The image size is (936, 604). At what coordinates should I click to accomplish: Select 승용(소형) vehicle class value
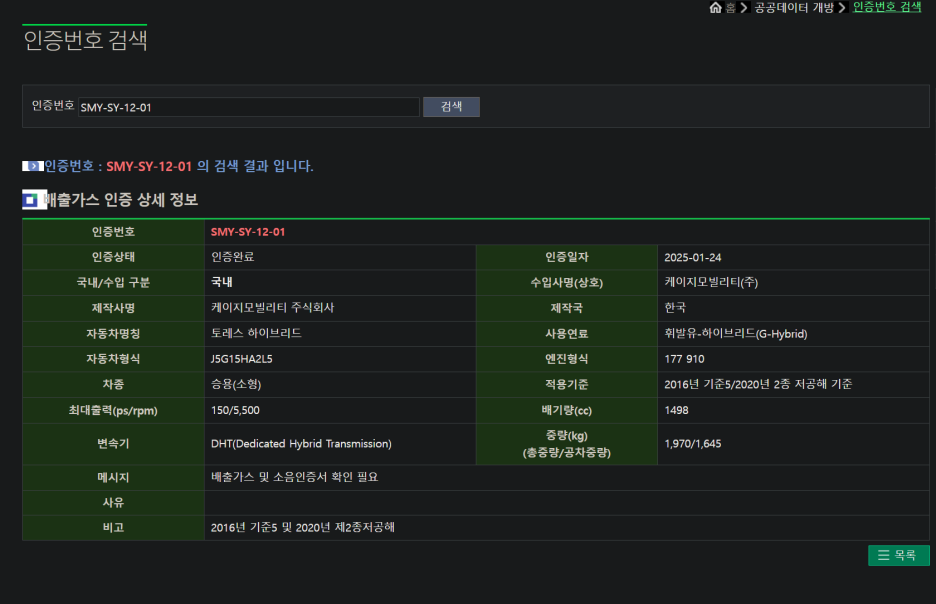click(236, 384)
